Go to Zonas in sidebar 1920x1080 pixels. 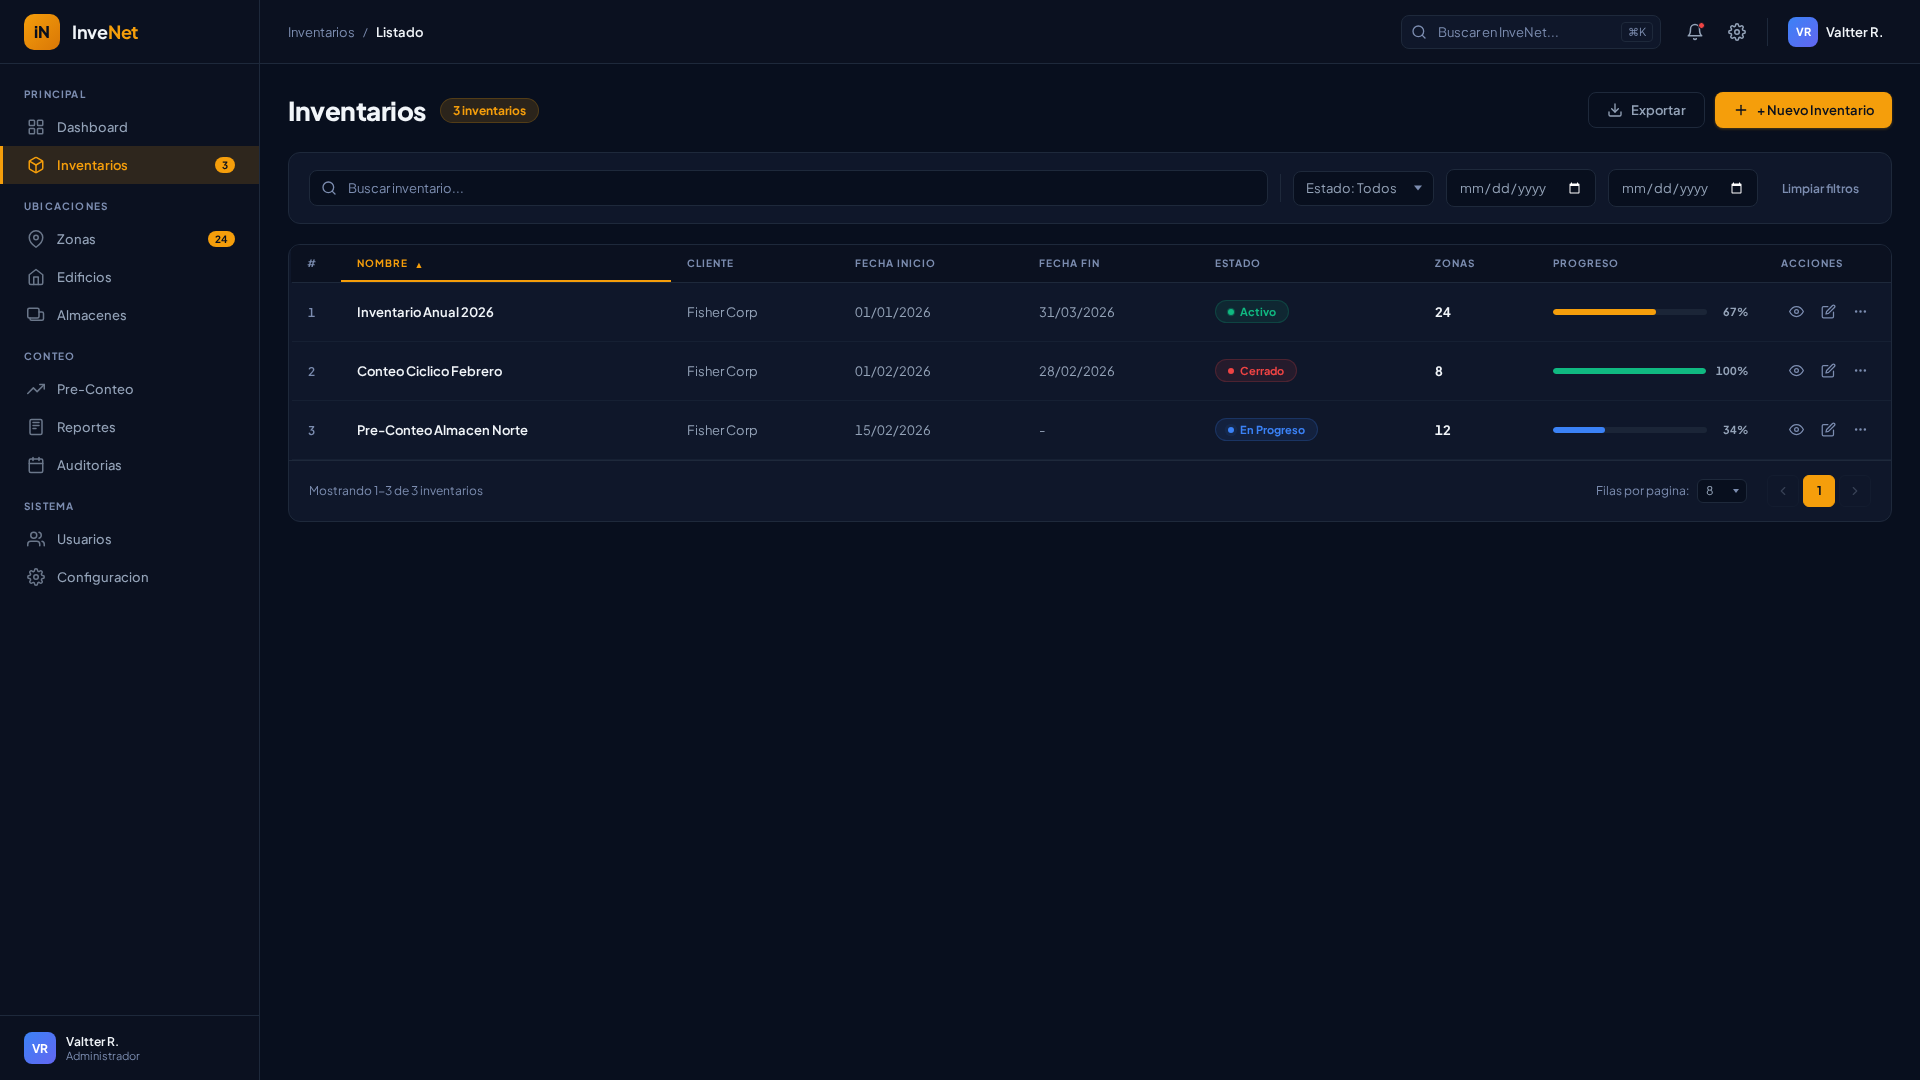point(76,239)
